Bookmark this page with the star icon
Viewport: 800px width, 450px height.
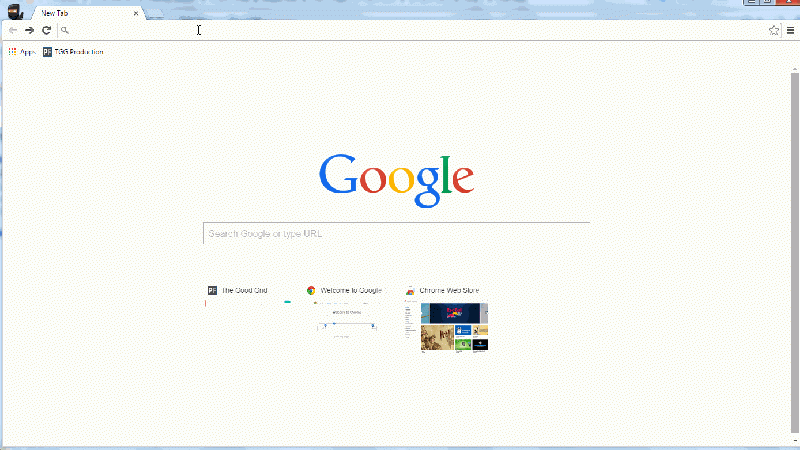[773, 31]
